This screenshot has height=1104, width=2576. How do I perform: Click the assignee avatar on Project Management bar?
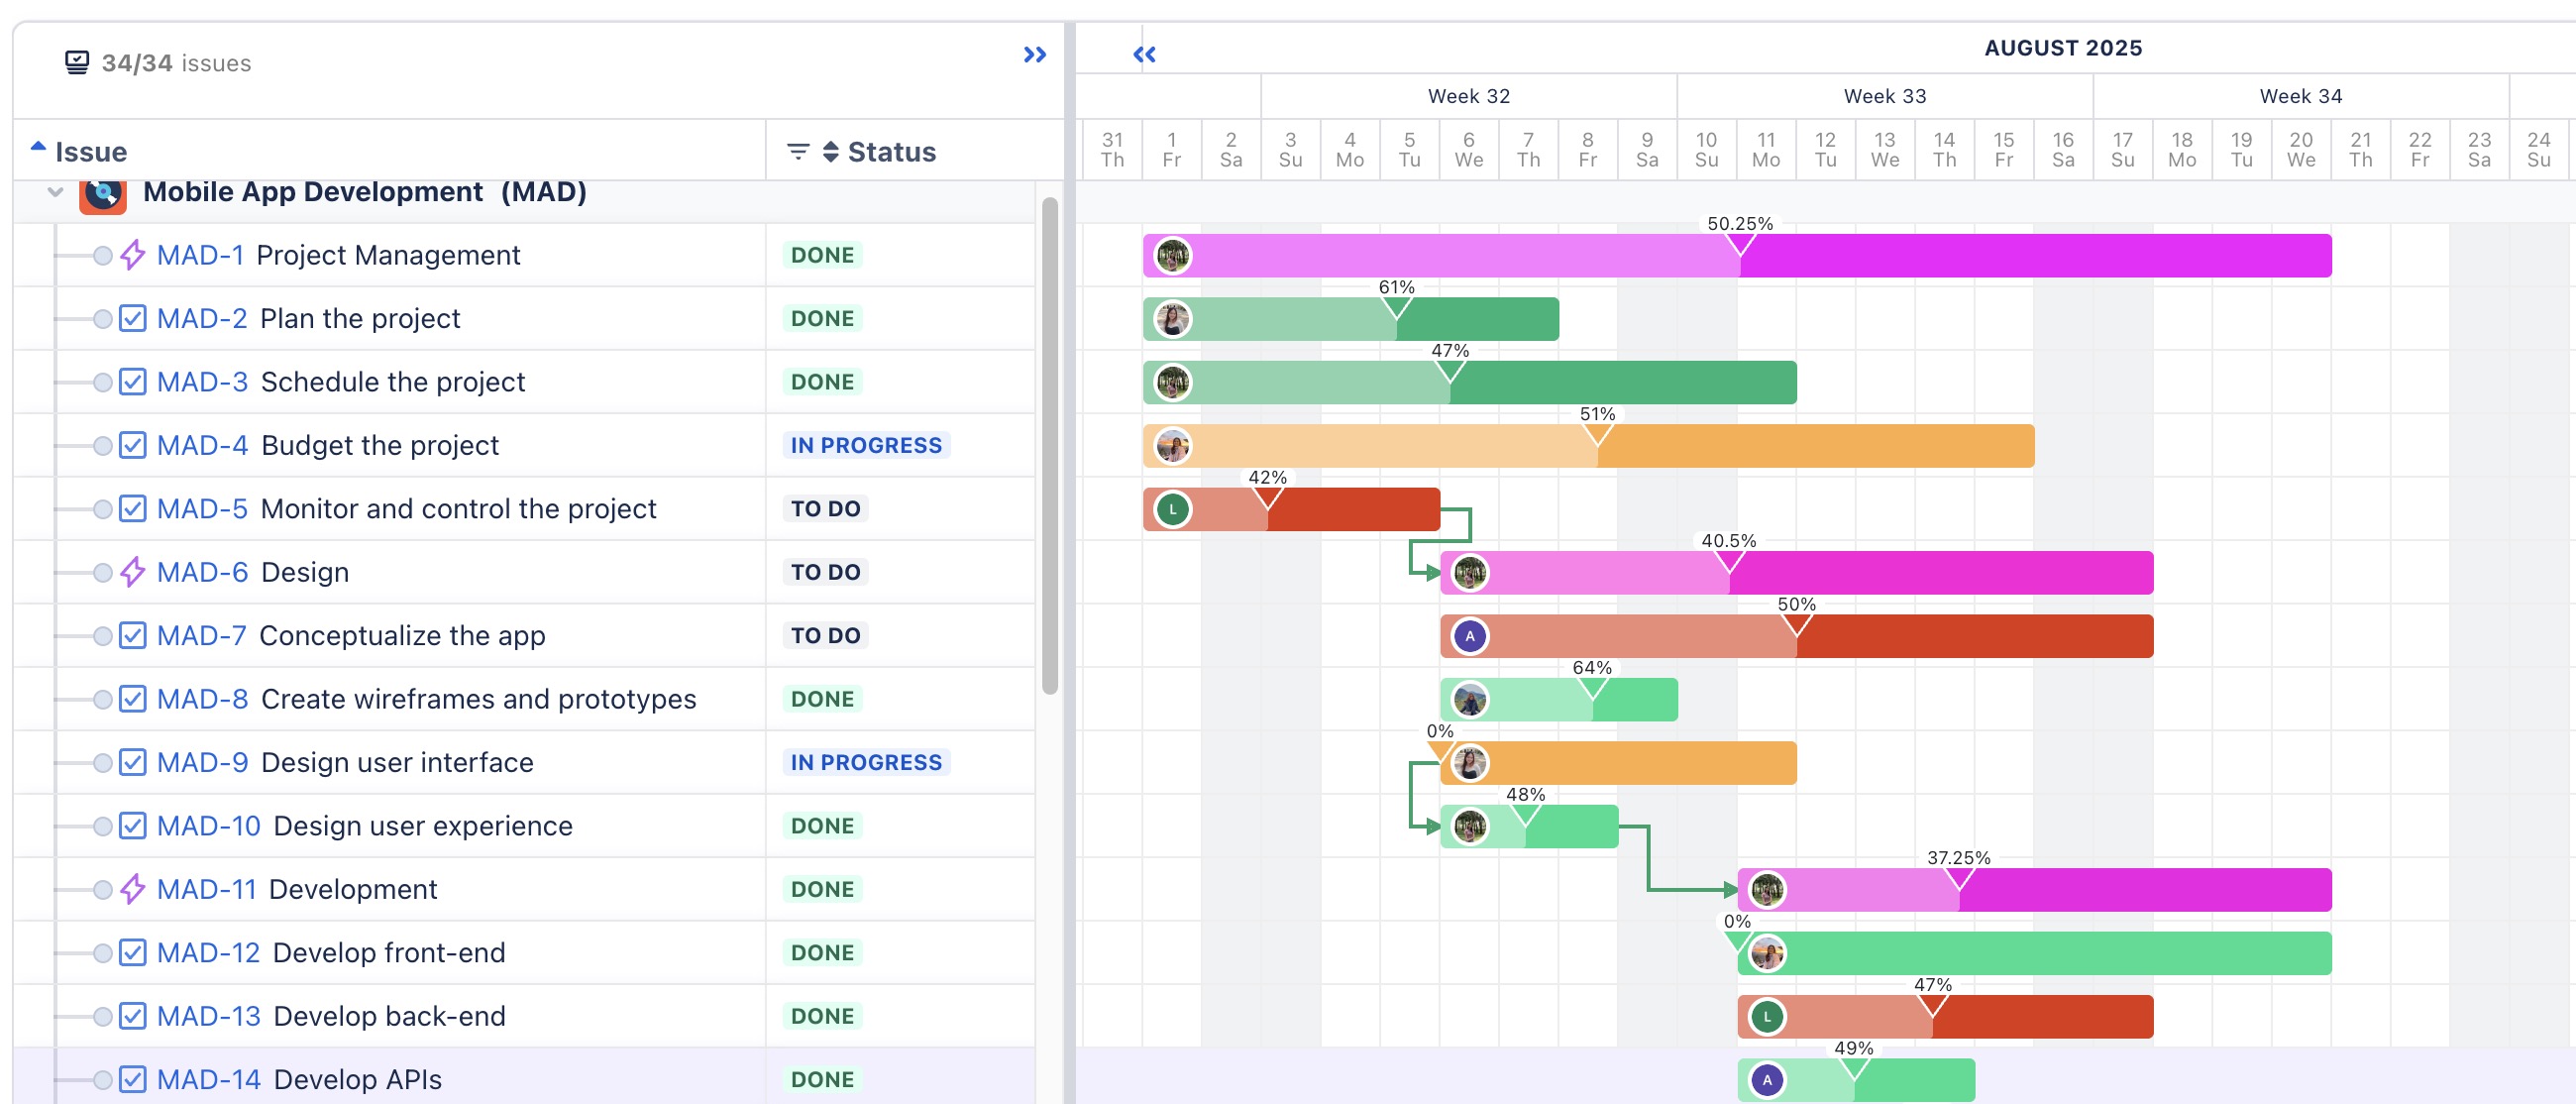coord(1173,256)
